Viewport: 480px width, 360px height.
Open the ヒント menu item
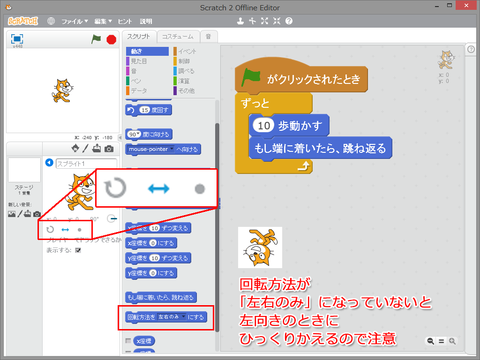point(125,21)
